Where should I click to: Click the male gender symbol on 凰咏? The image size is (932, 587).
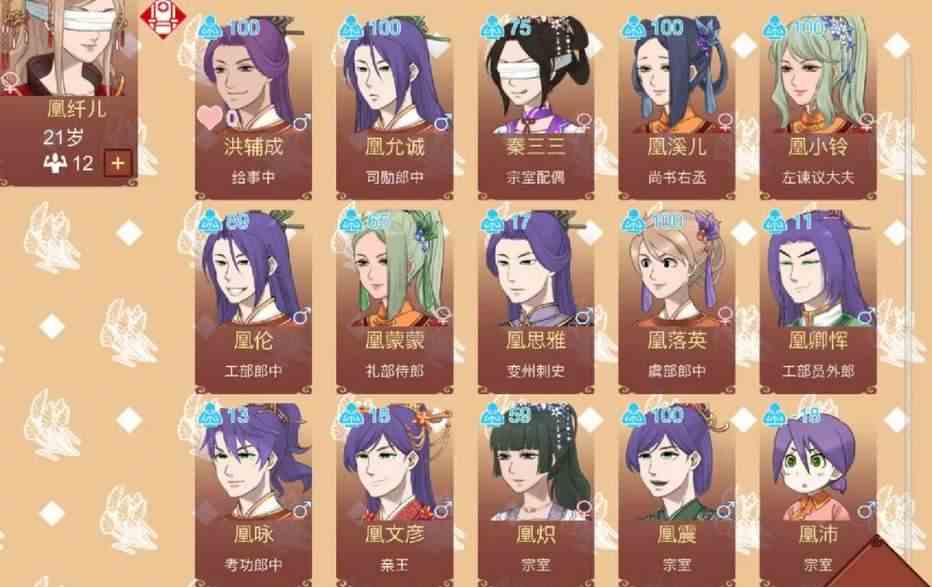tap(301, 510)
